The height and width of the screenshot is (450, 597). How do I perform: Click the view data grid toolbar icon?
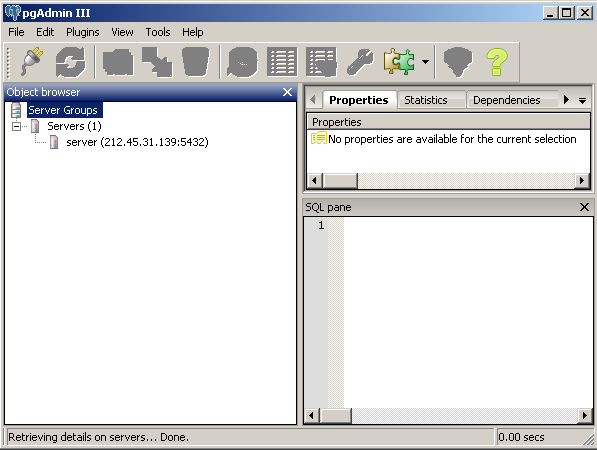[282, 62]
